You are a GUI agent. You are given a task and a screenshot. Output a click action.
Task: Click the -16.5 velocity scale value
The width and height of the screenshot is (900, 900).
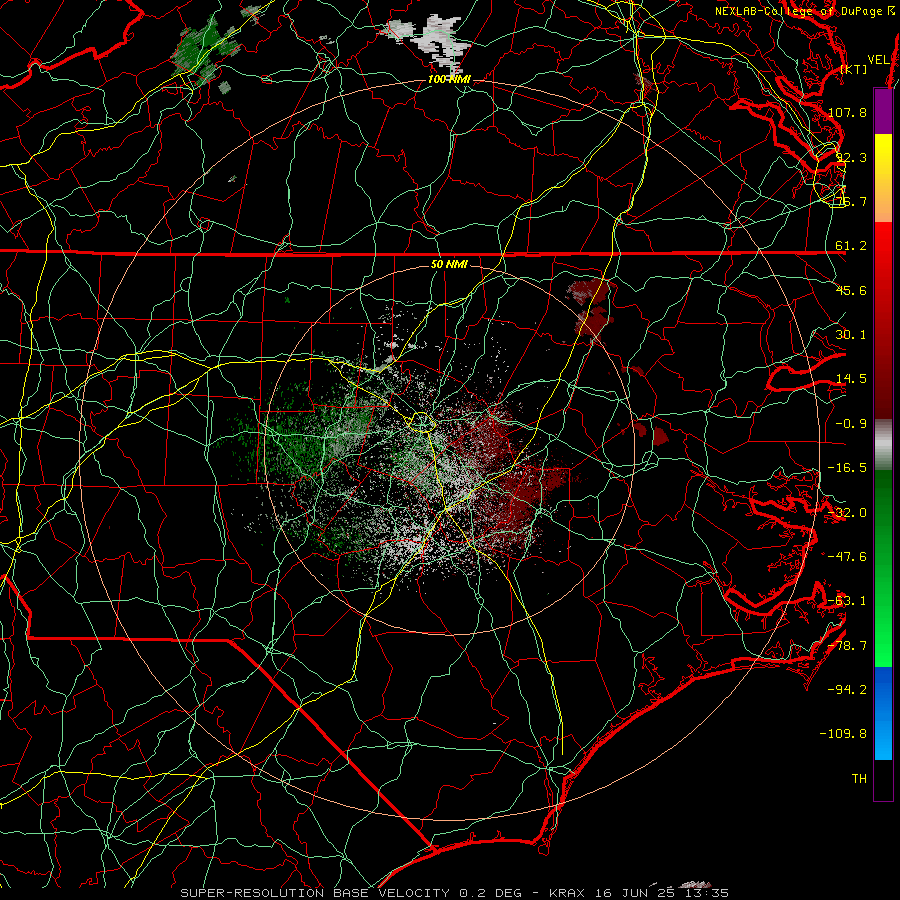tap(847, 468)
